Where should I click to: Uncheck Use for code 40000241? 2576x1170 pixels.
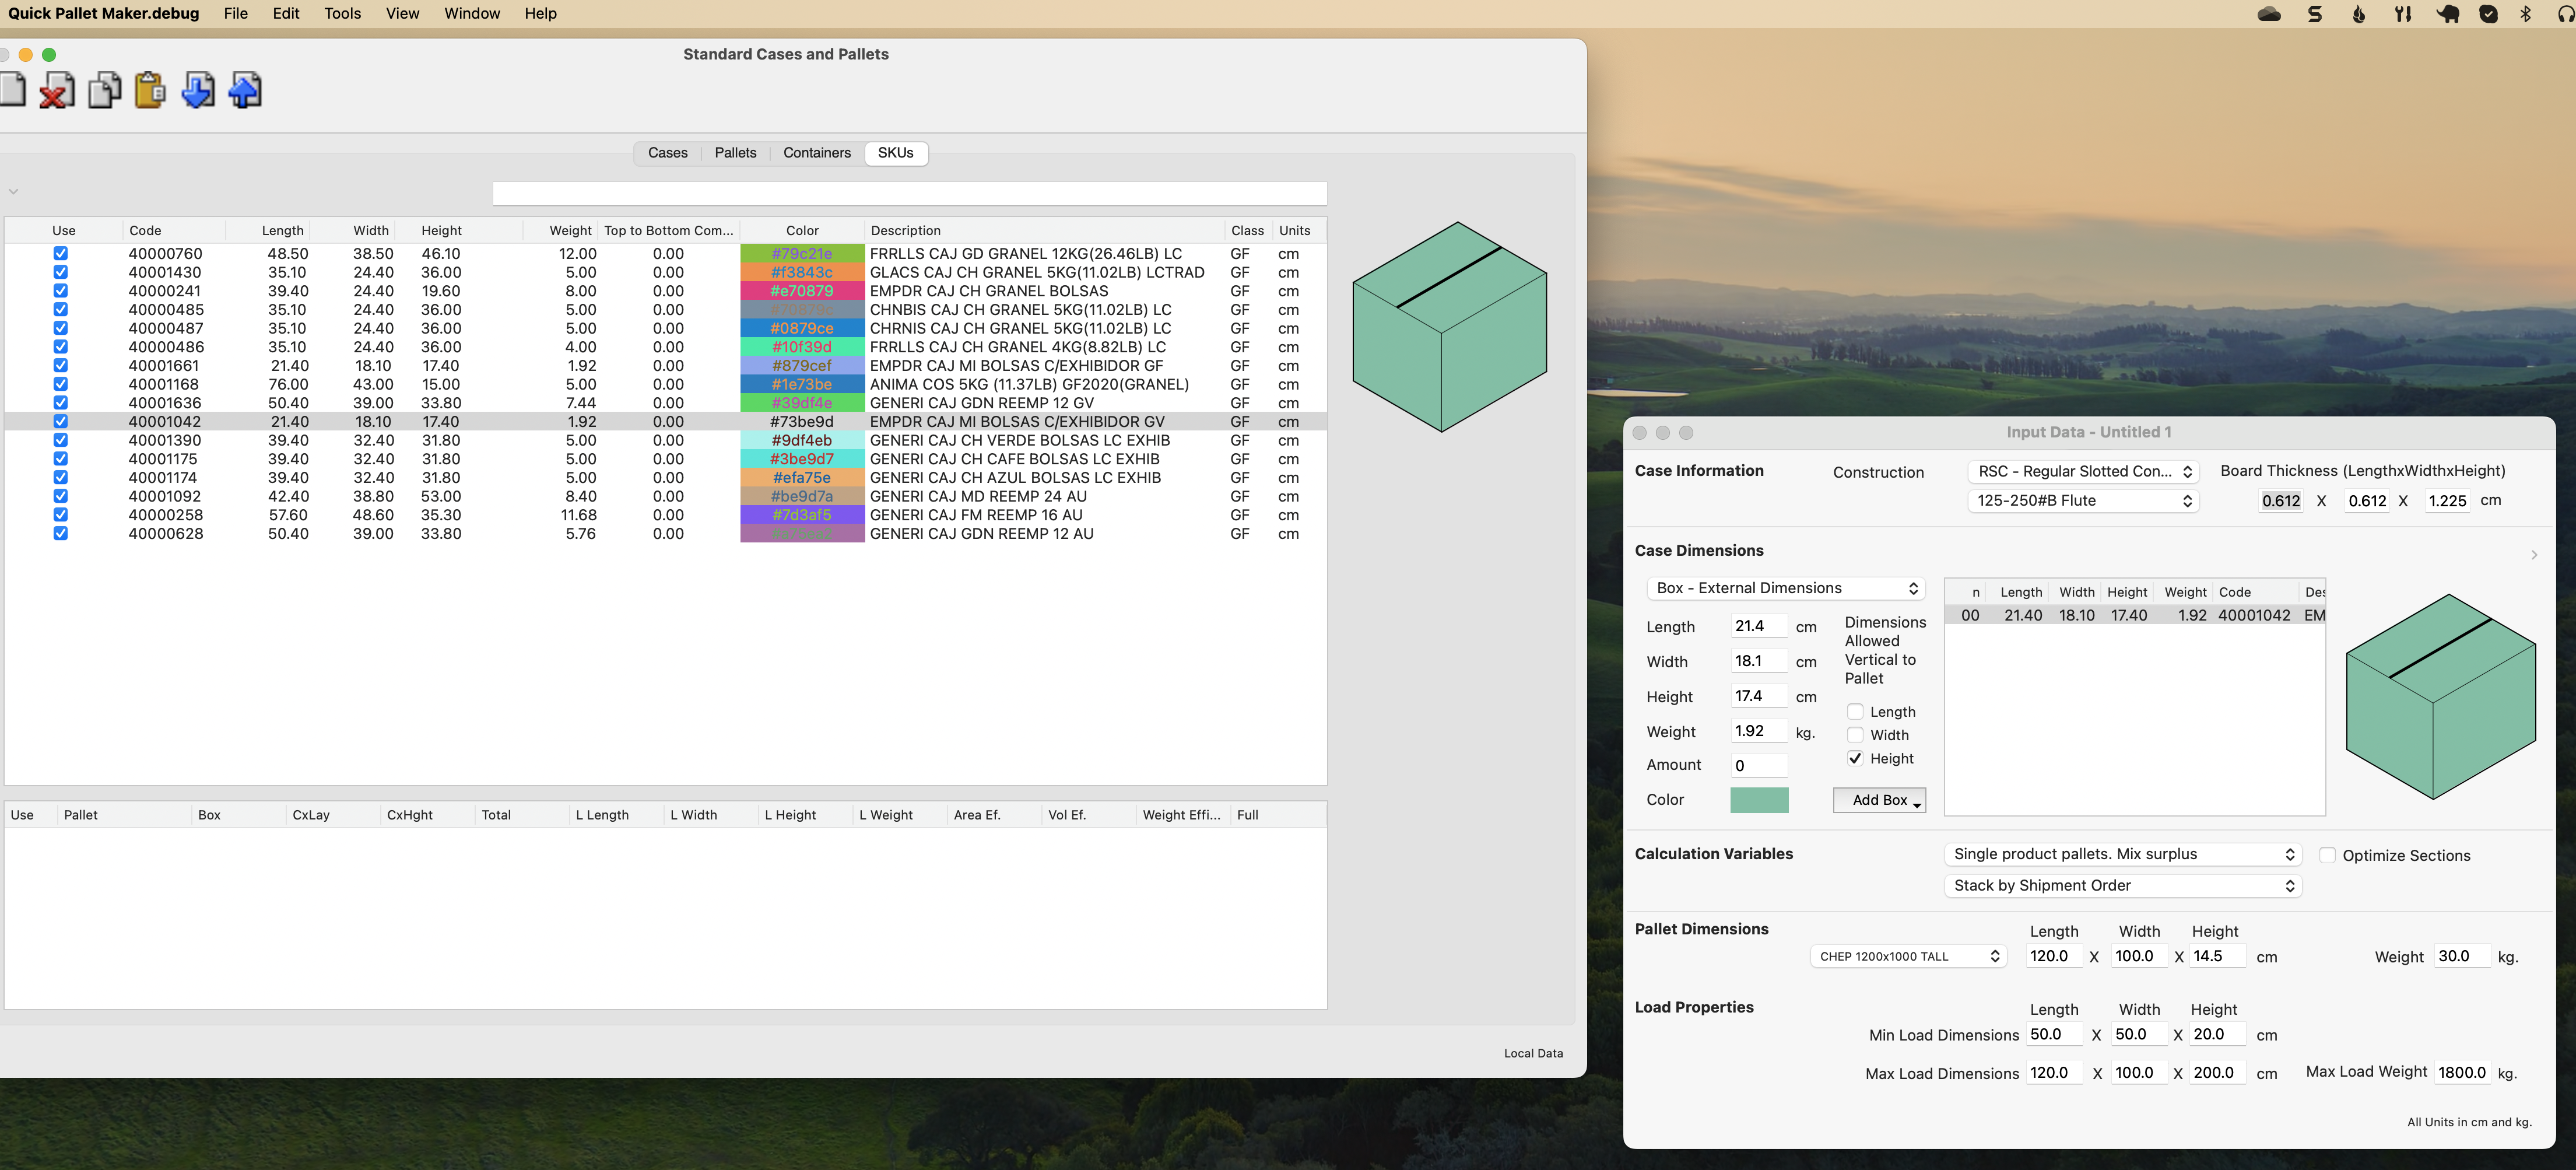pyautogui.click(x=61, y=291)
